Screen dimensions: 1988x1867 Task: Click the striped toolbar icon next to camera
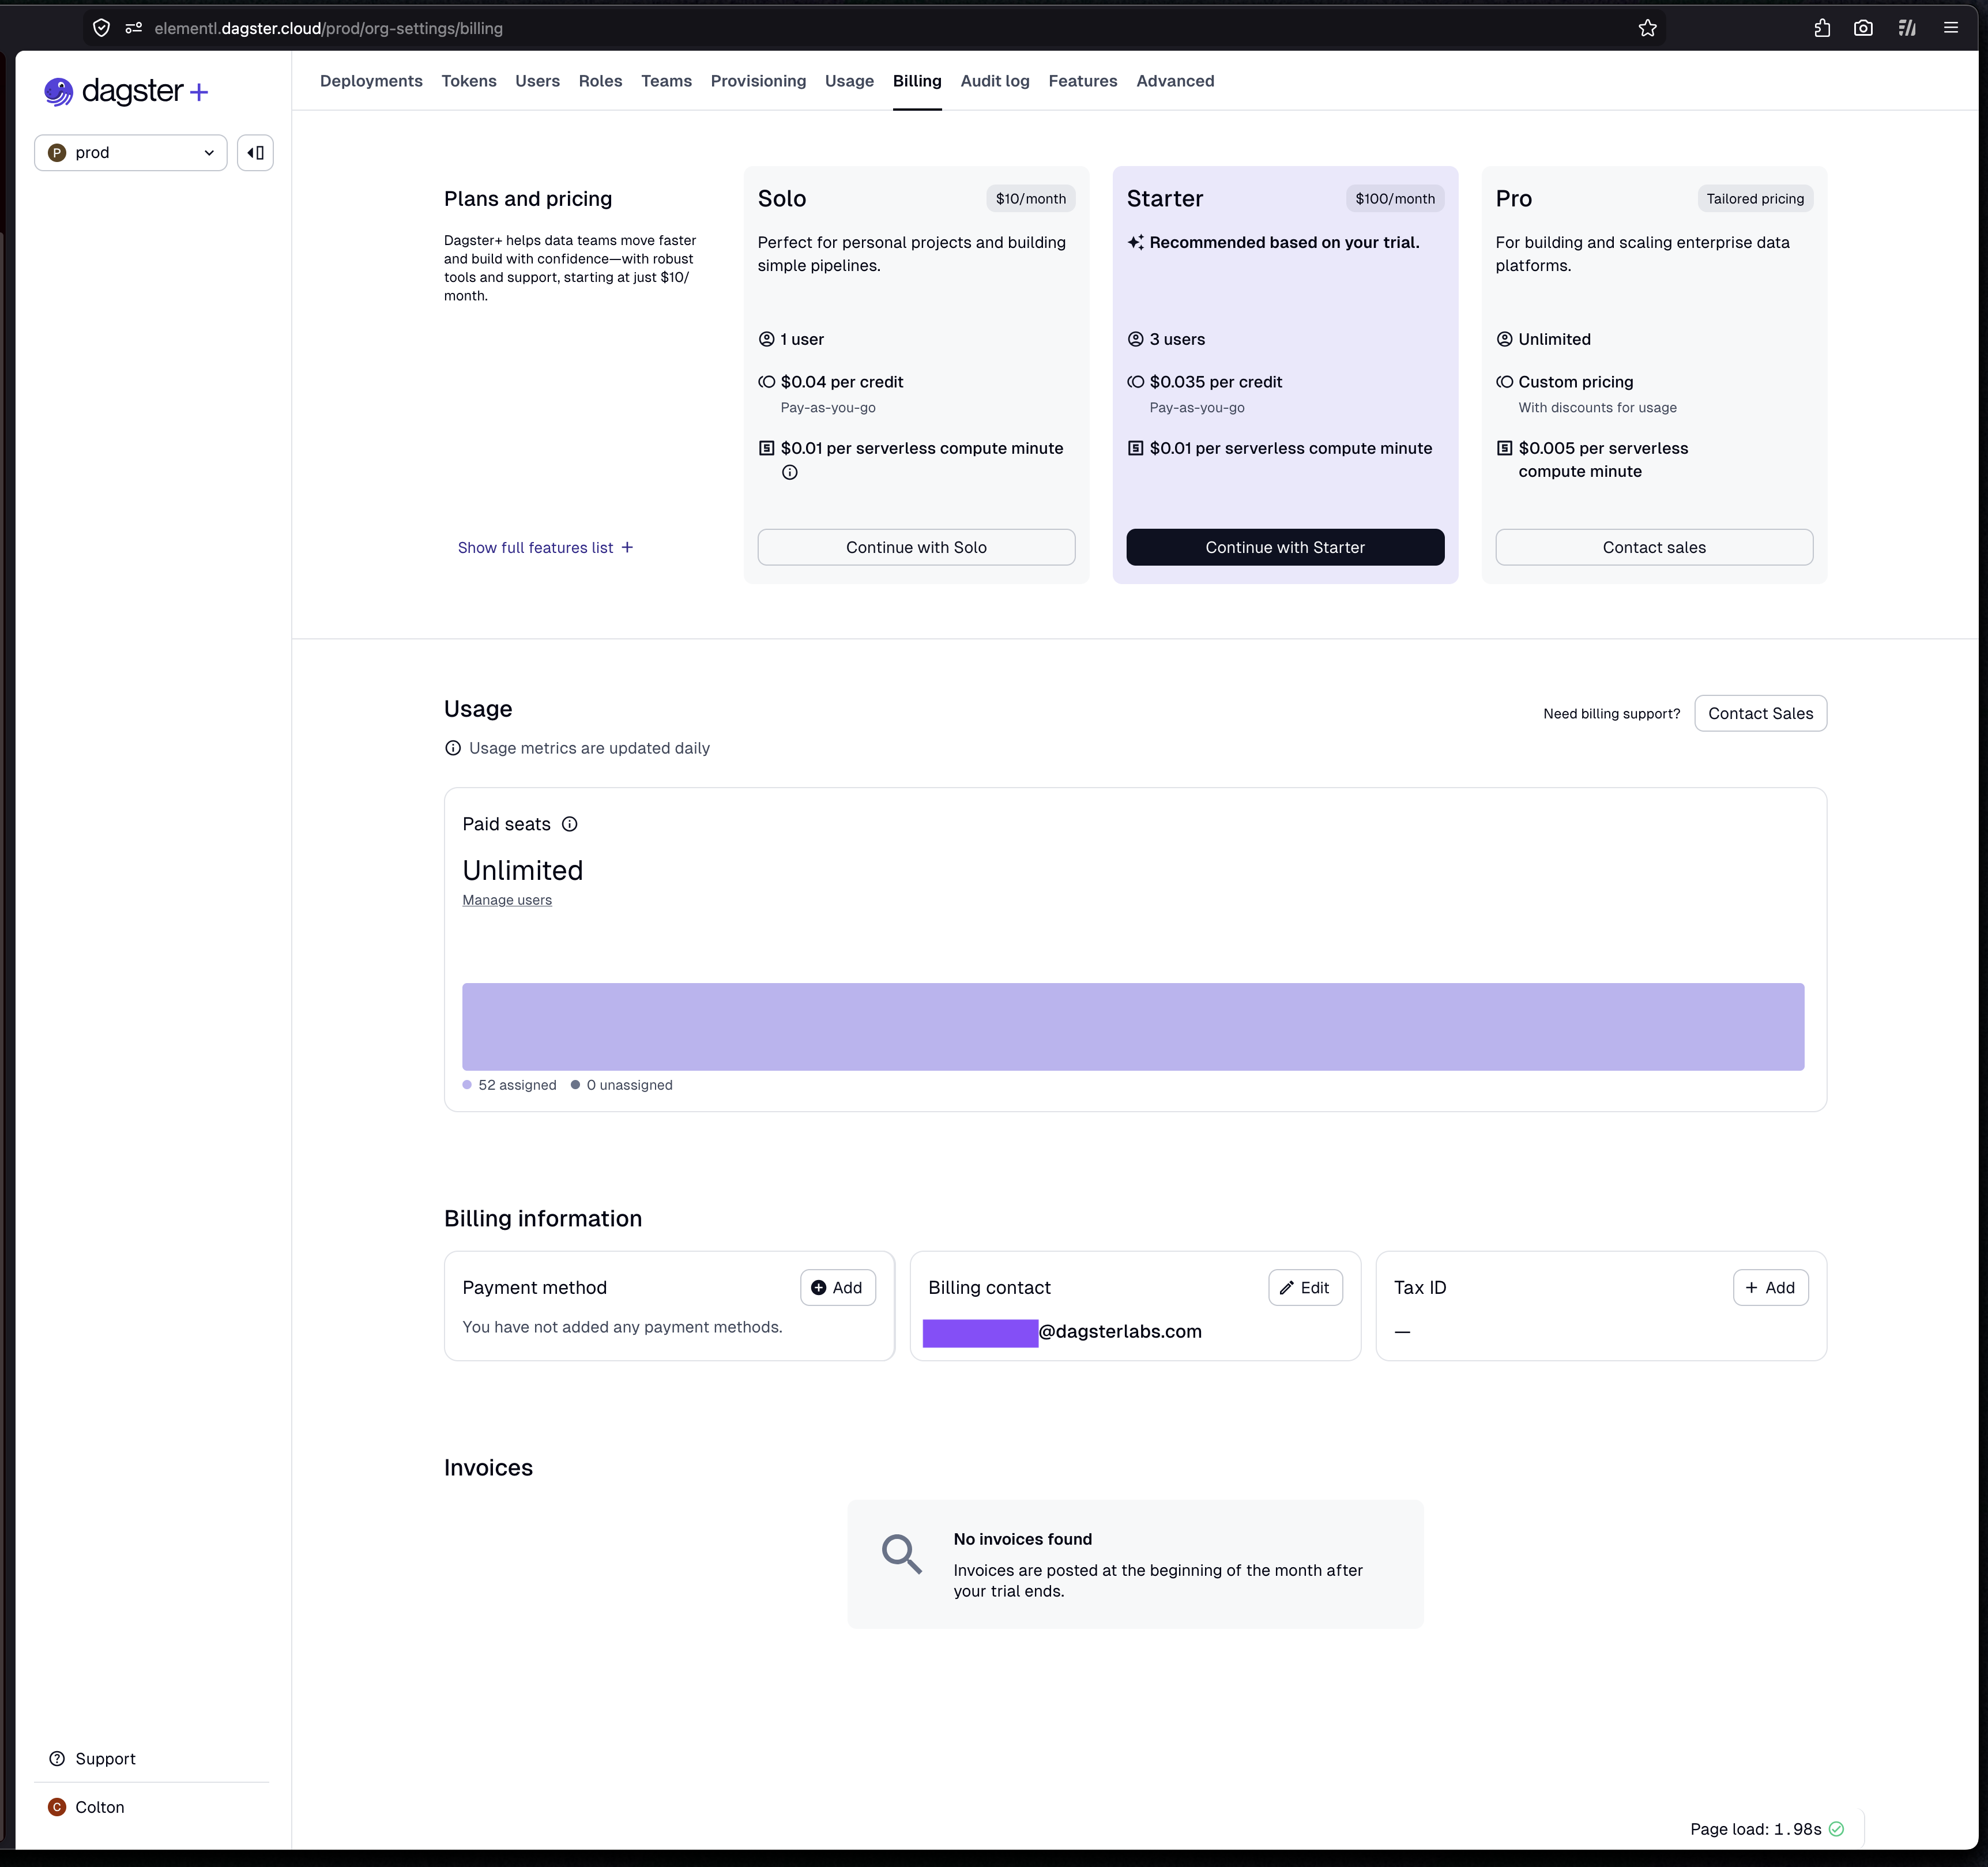[x=1907, y=28]
